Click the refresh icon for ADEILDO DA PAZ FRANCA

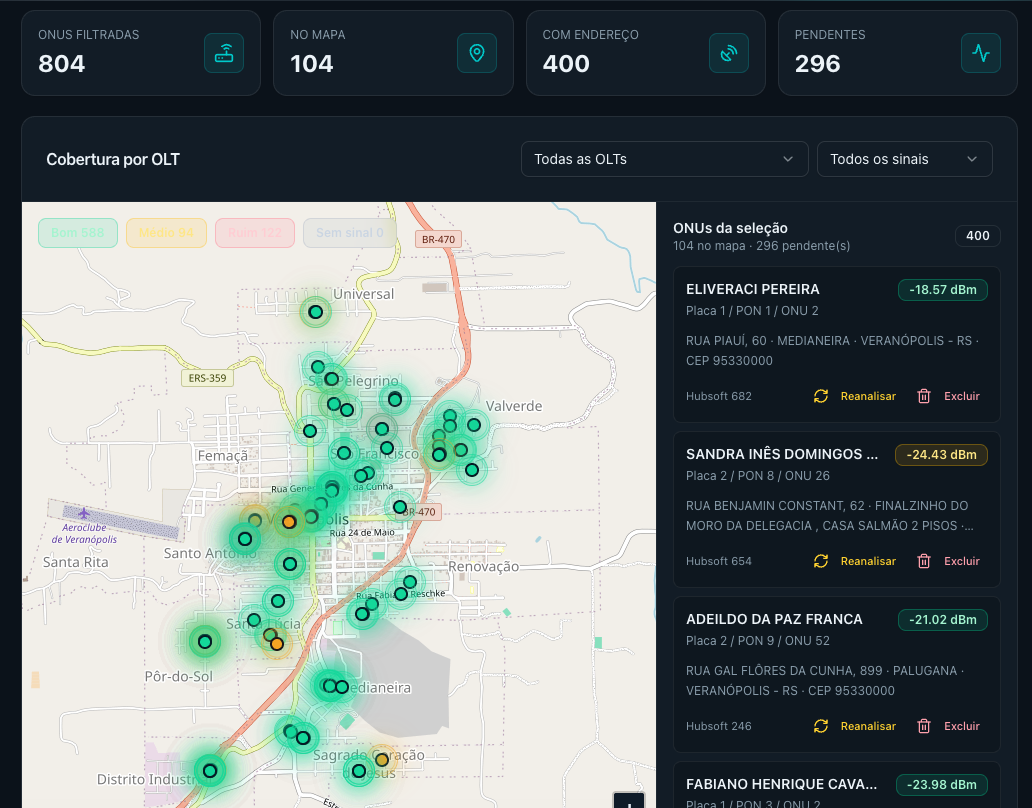tap(821, 726)
